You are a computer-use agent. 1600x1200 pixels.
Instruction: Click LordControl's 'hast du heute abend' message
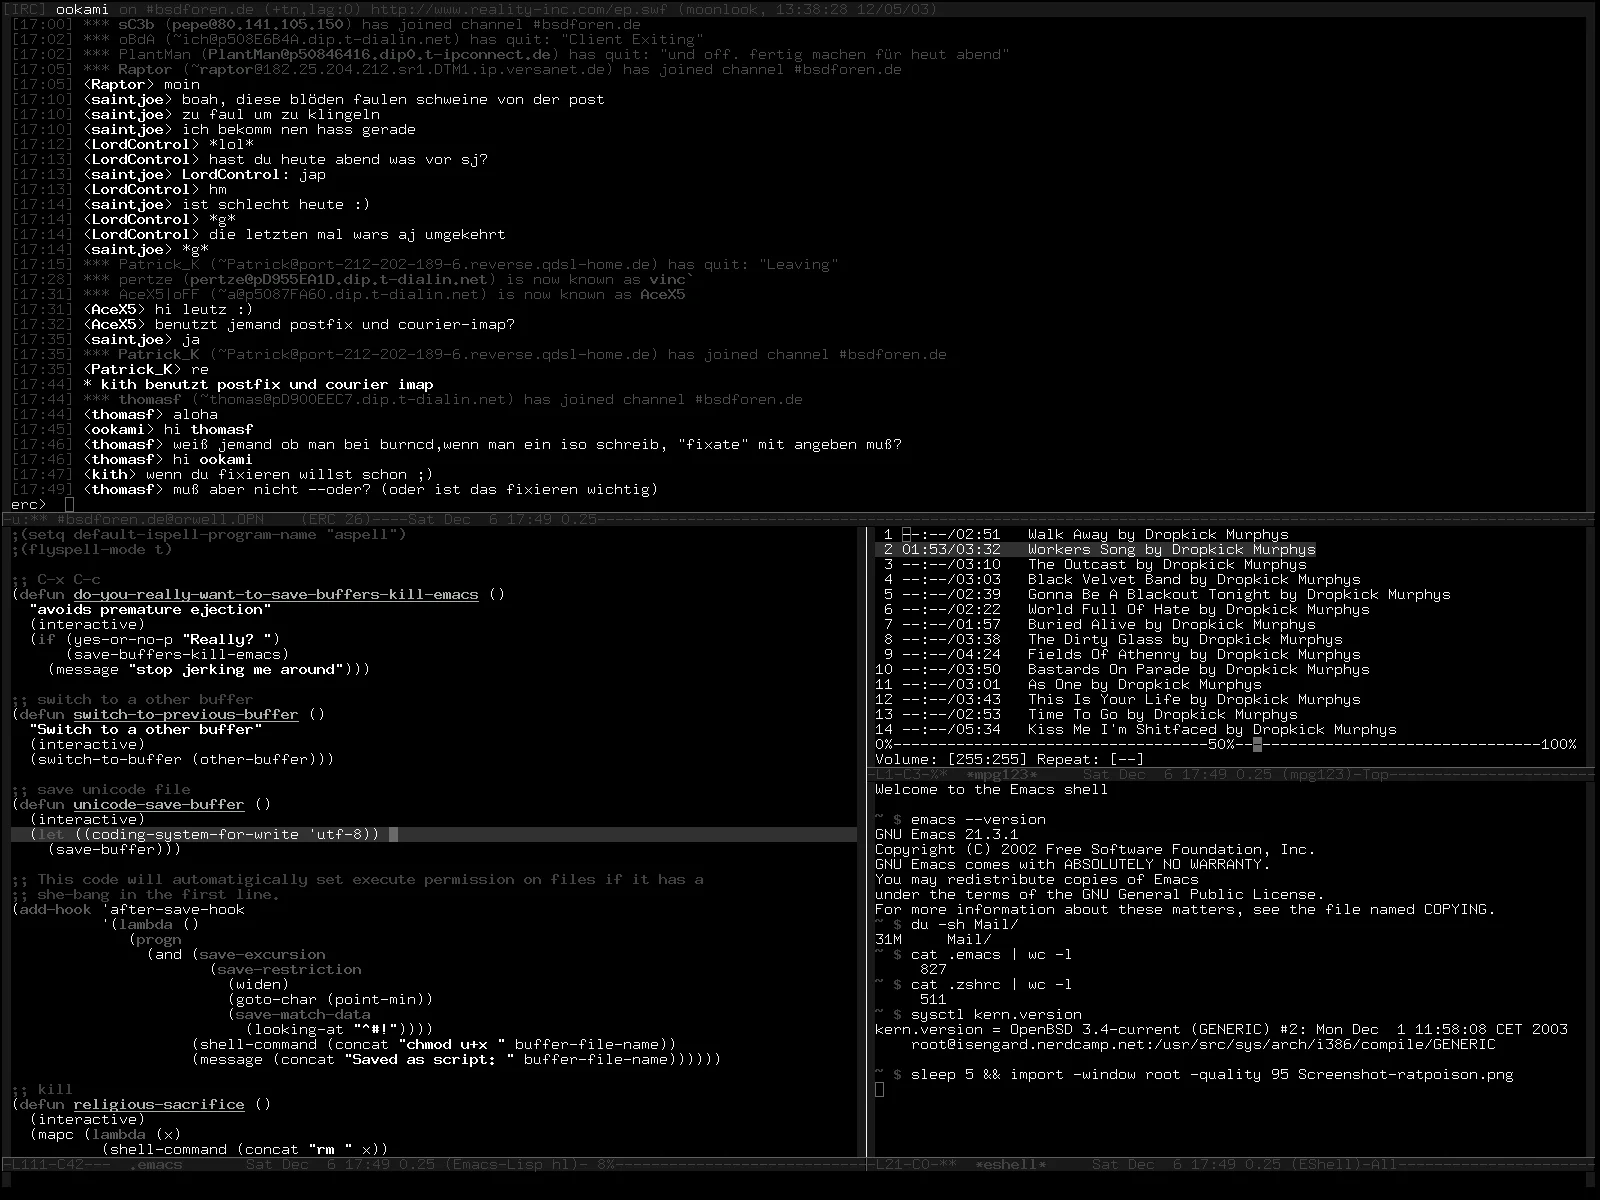pos(286,159)
